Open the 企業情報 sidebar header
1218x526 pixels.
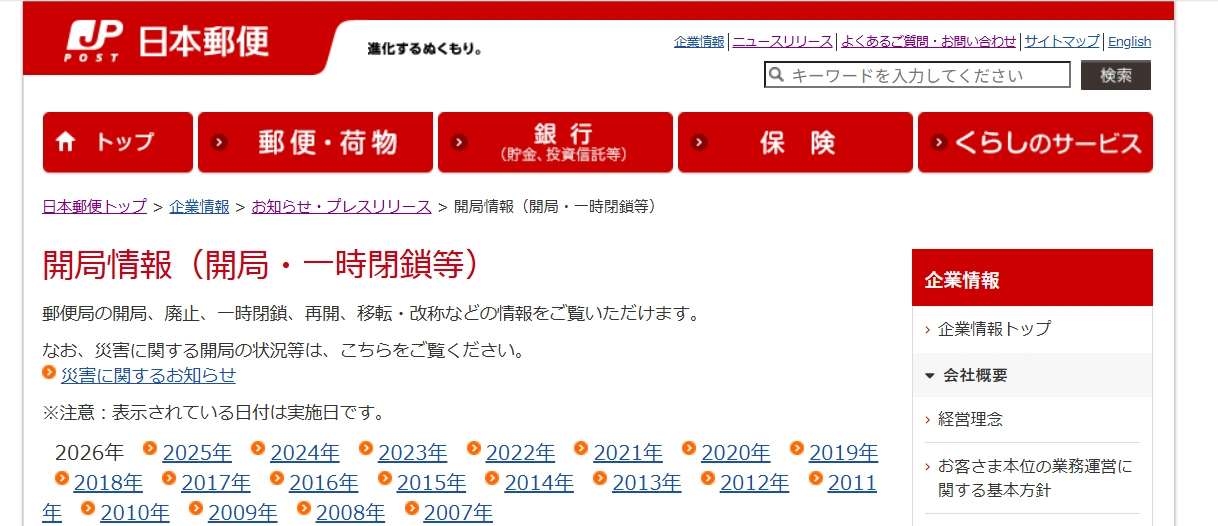tap(1032, 278)
